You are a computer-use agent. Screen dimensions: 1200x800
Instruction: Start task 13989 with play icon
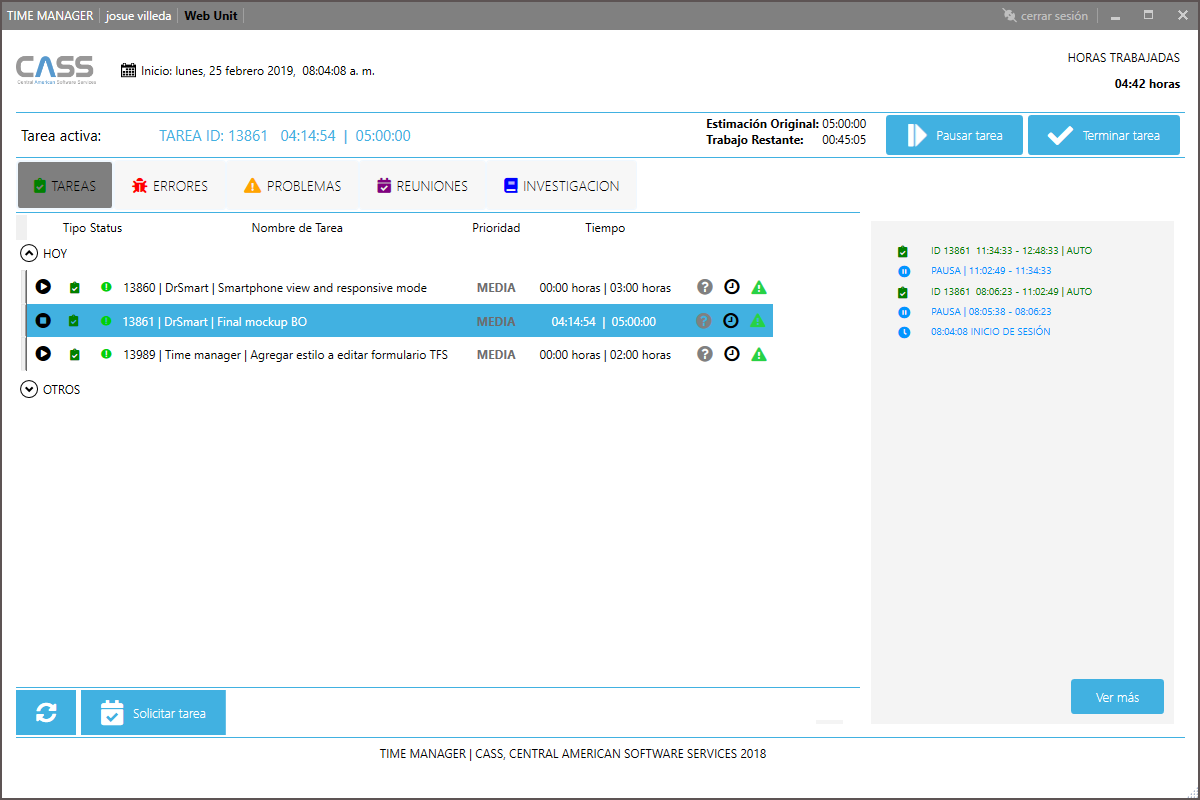[43, 354]
